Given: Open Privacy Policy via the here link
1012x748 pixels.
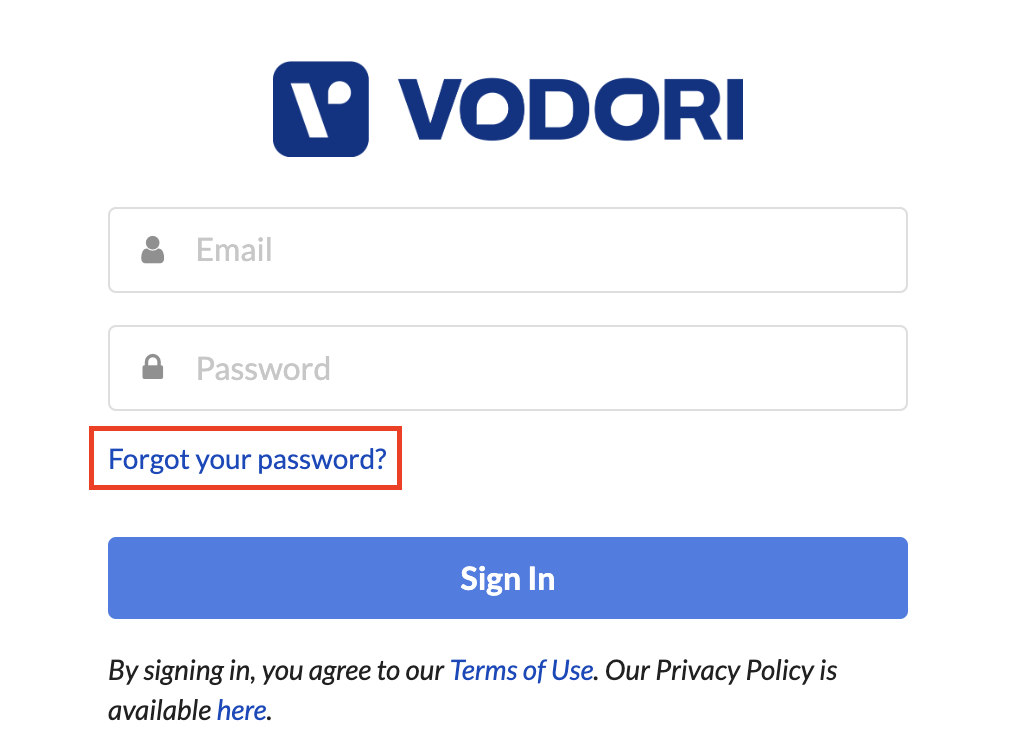Looking at the screenshot, I should [x=242, y=710].
